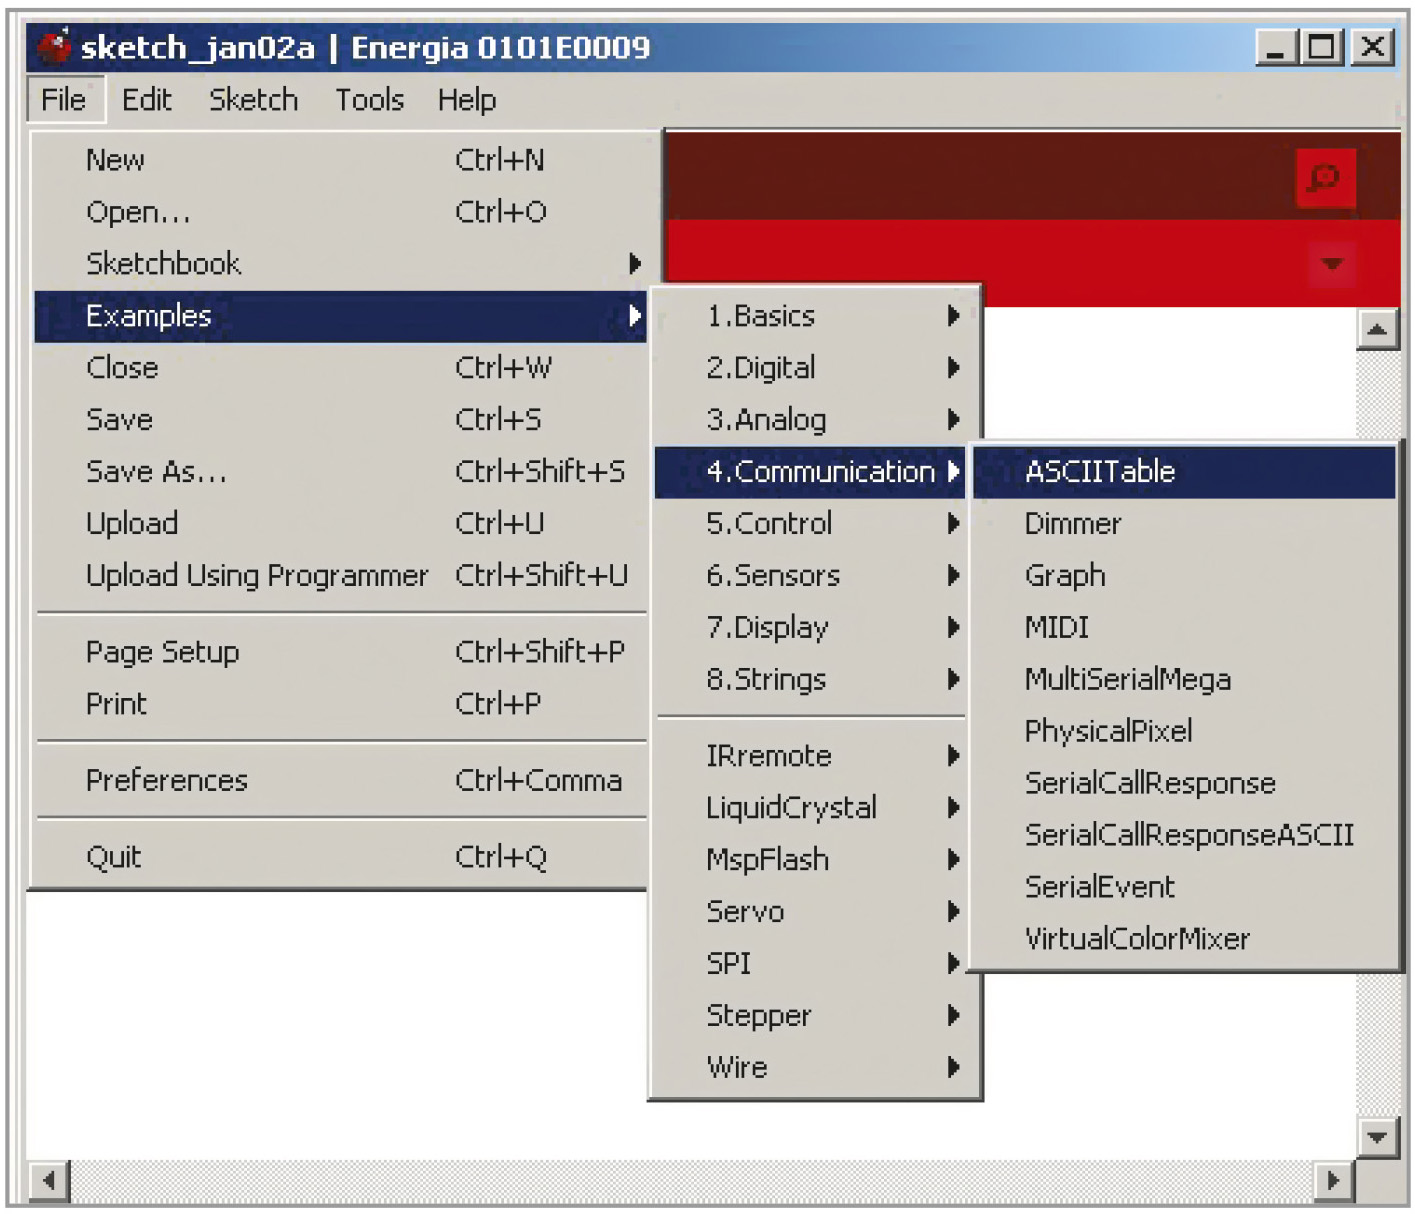
Task: Open the Graph example sketch
Action: click(x=1185, y=576)
